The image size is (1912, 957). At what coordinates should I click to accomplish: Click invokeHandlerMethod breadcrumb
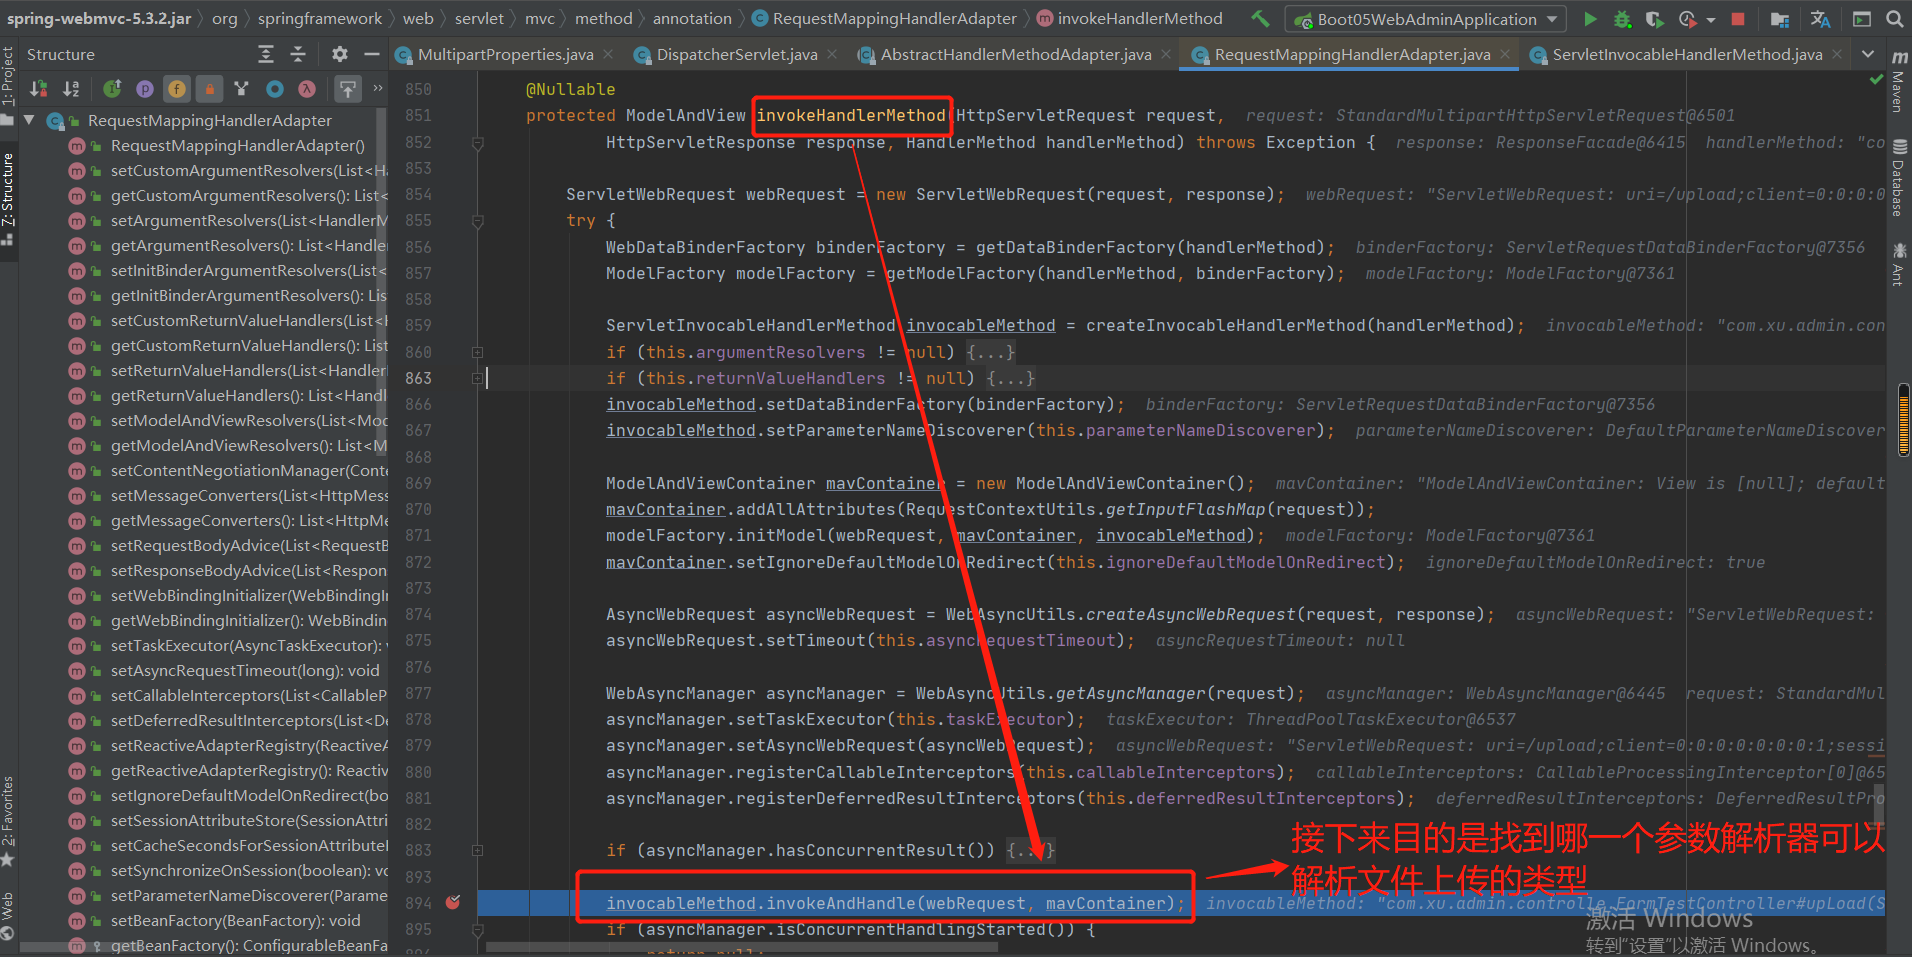click(x=1140, y=18)
